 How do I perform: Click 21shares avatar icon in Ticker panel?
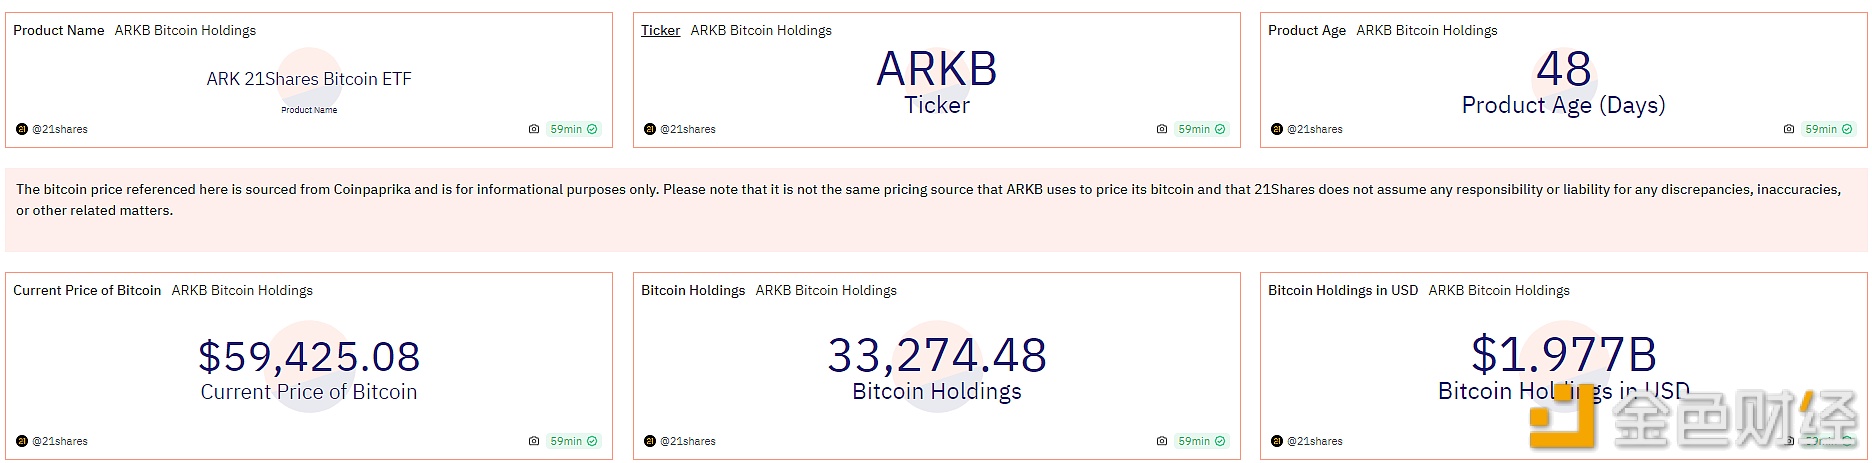[x=650, y=129]
